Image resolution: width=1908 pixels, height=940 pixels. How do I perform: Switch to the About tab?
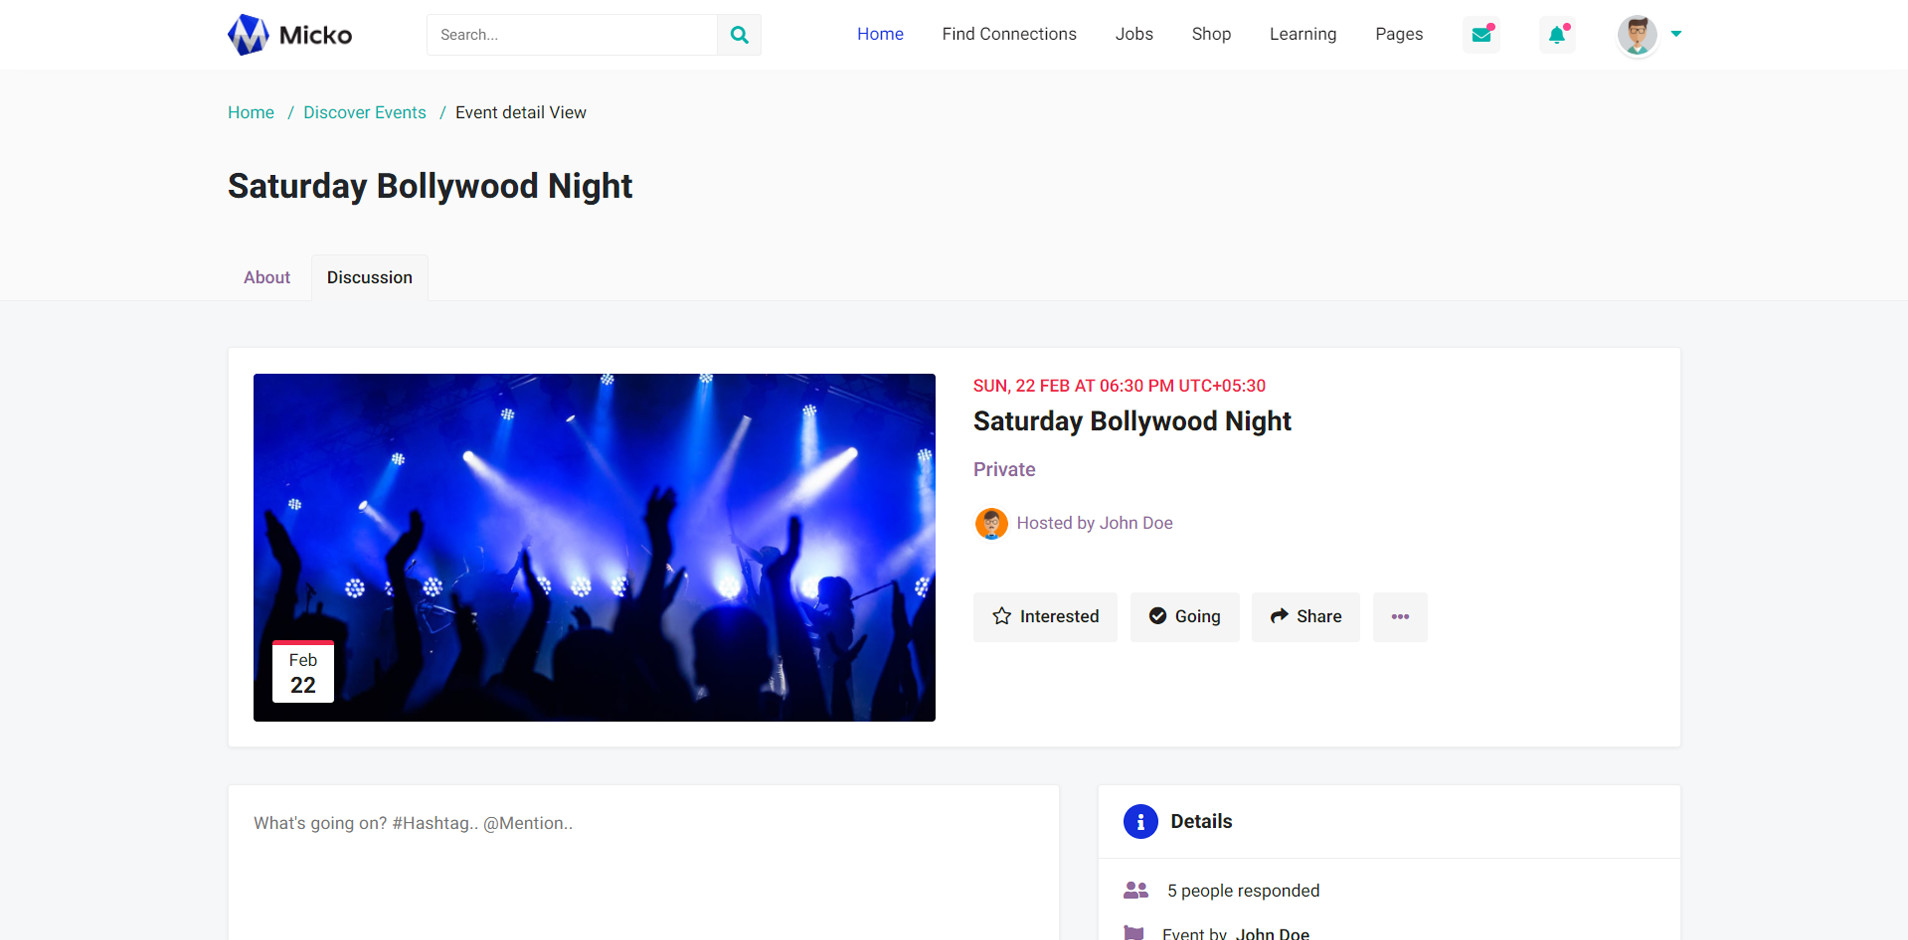[267, 277]
